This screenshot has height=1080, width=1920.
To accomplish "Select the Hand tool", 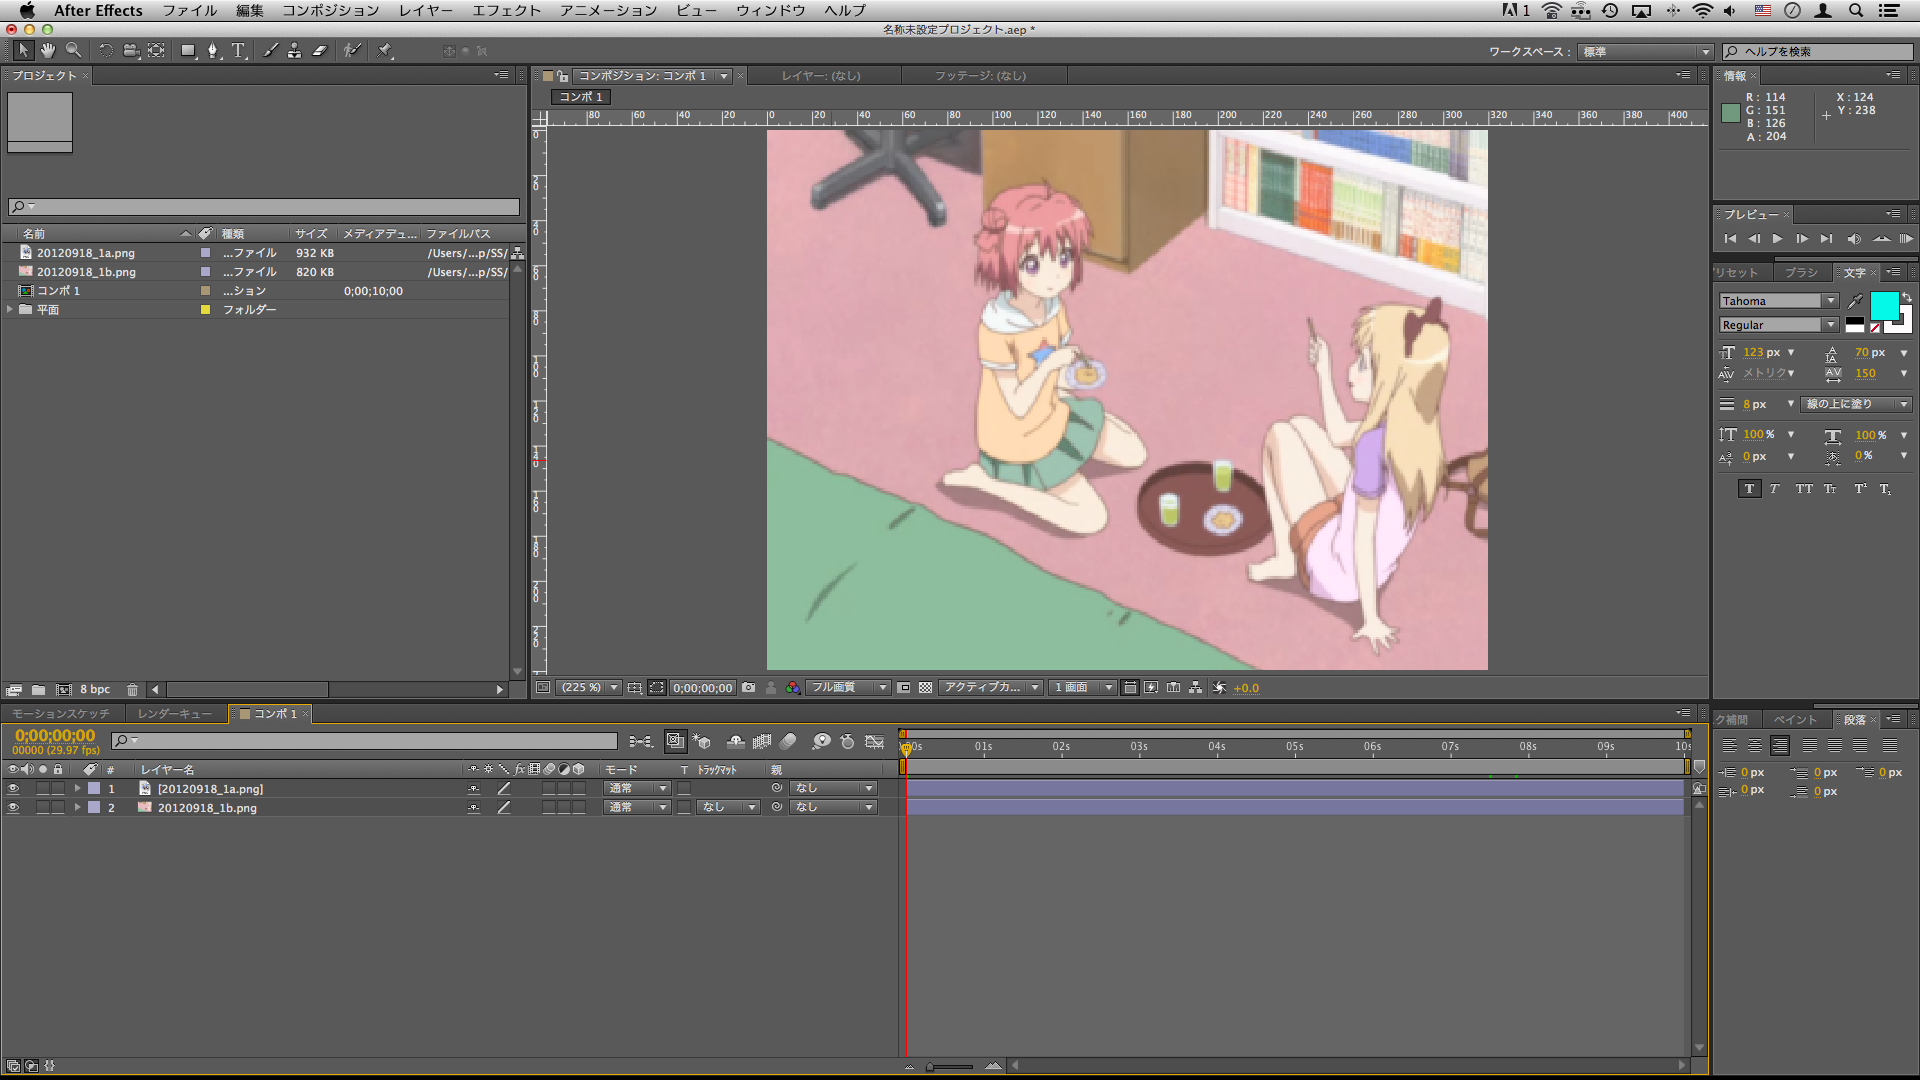I will [48, 50].
